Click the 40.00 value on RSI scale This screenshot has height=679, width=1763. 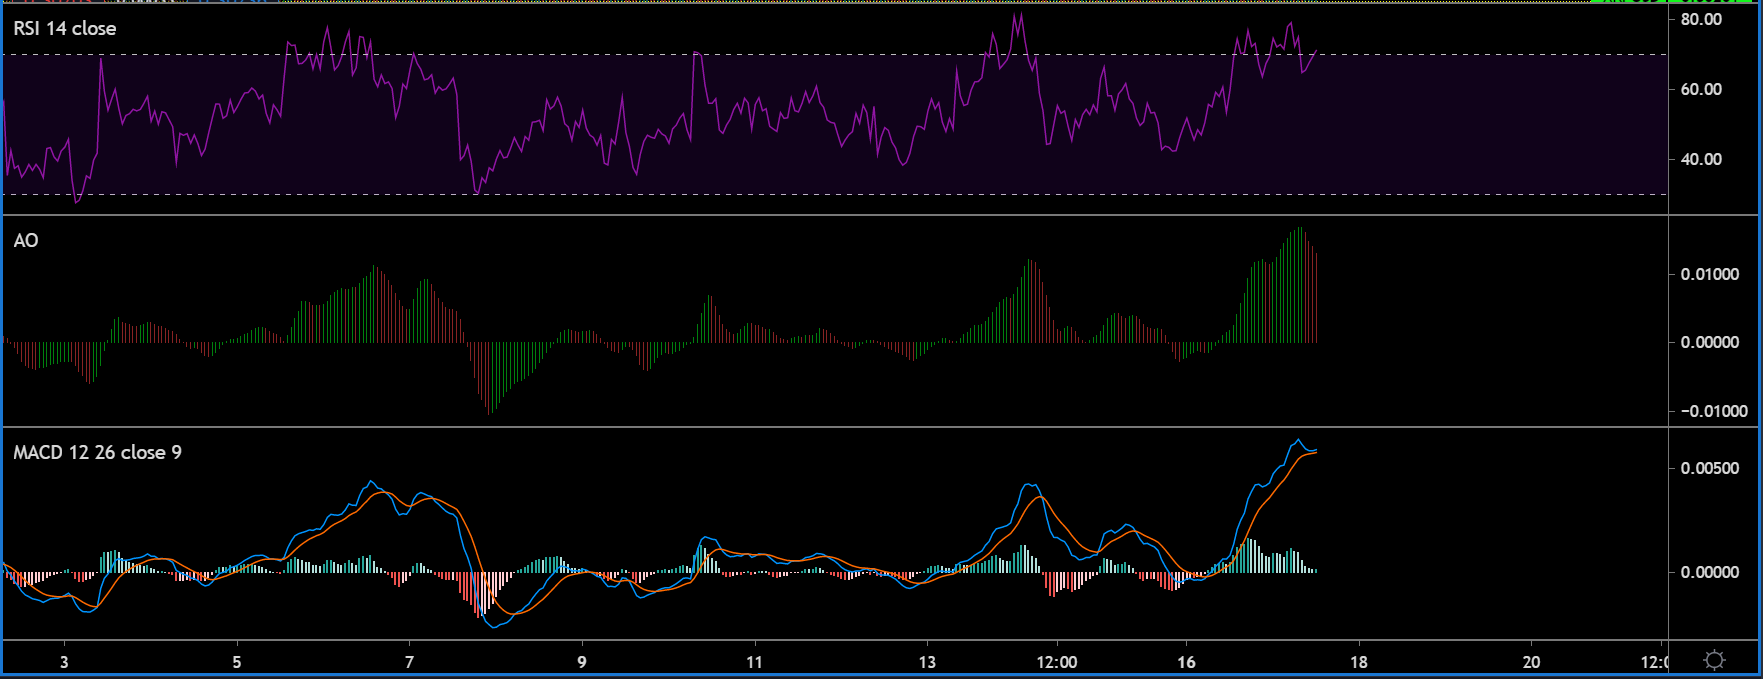1701,159
